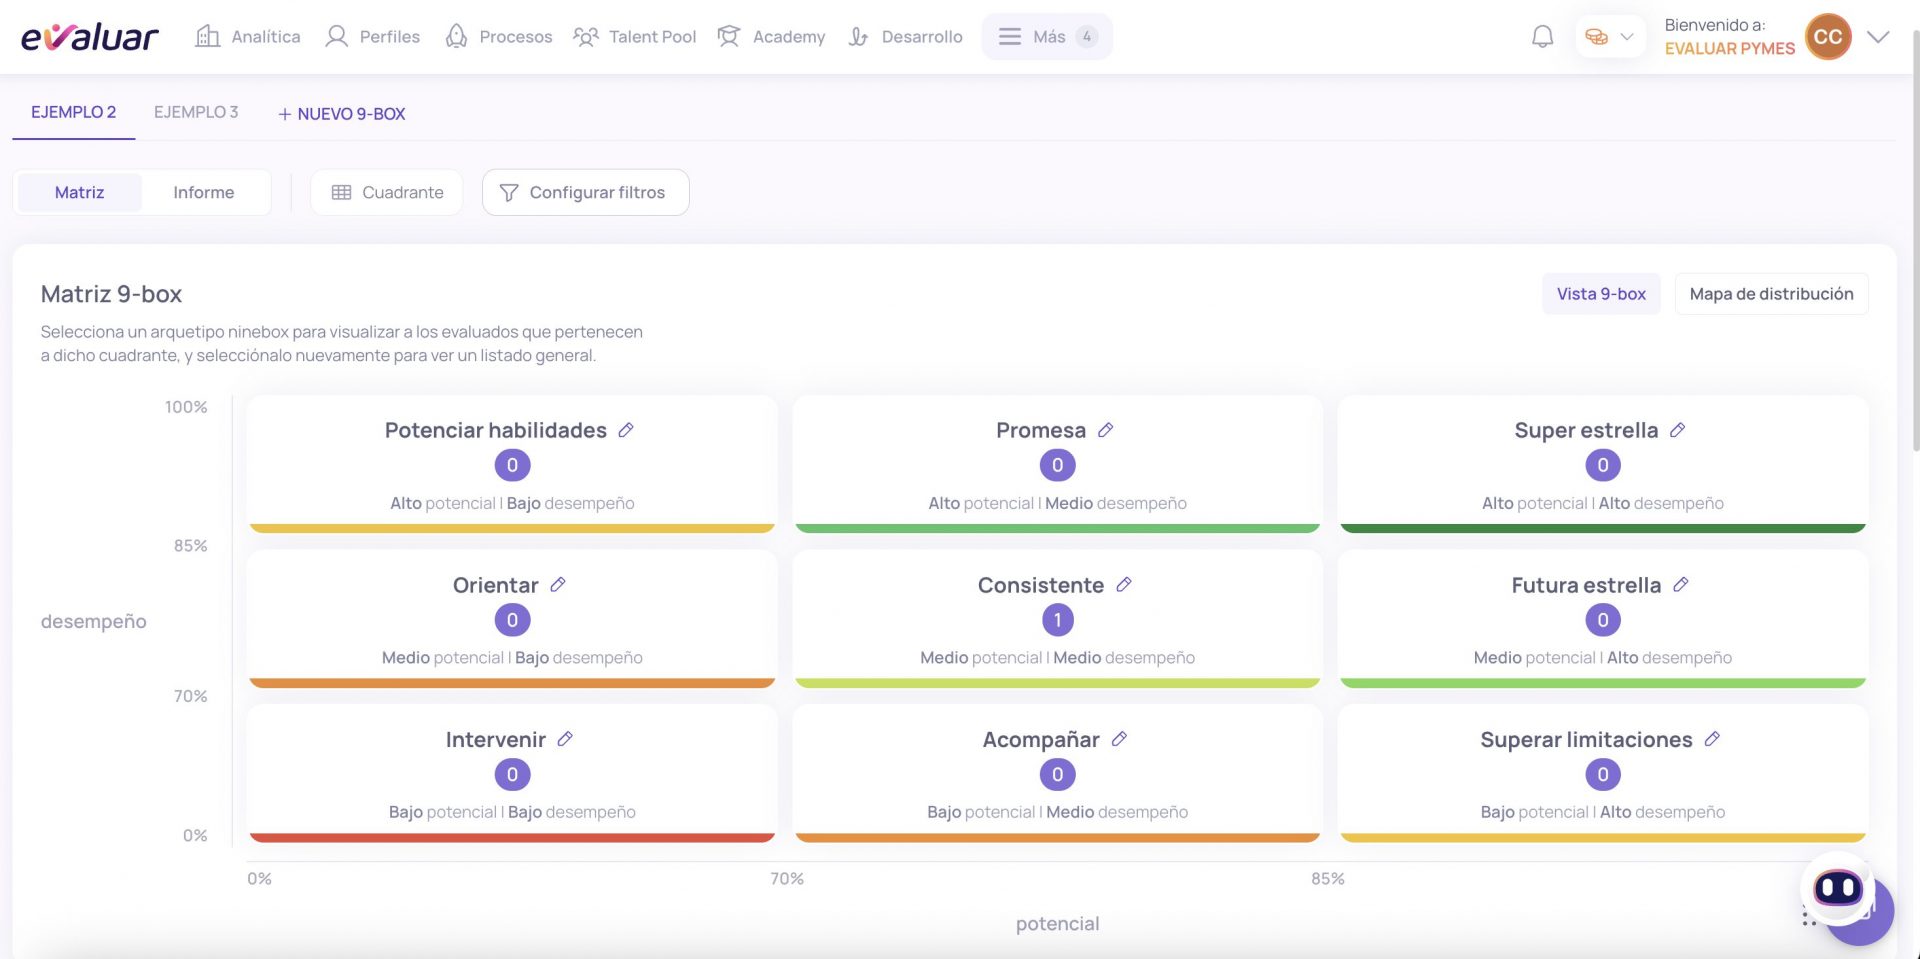
Task: Switch to Matriz view toggle
Action: [x=79, y=192]
